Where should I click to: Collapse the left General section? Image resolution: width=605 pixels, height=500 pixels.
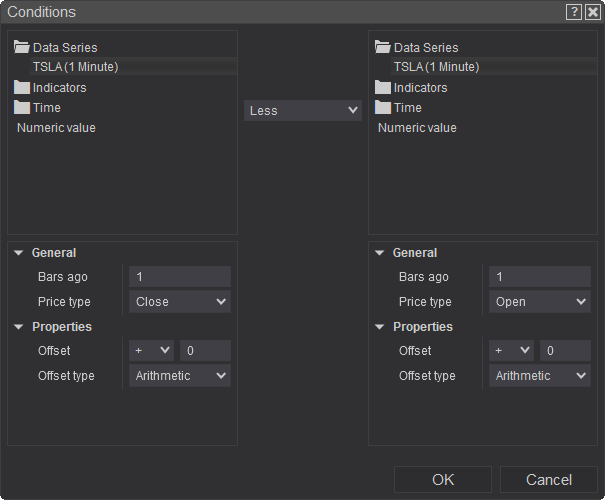coord(19,253)
